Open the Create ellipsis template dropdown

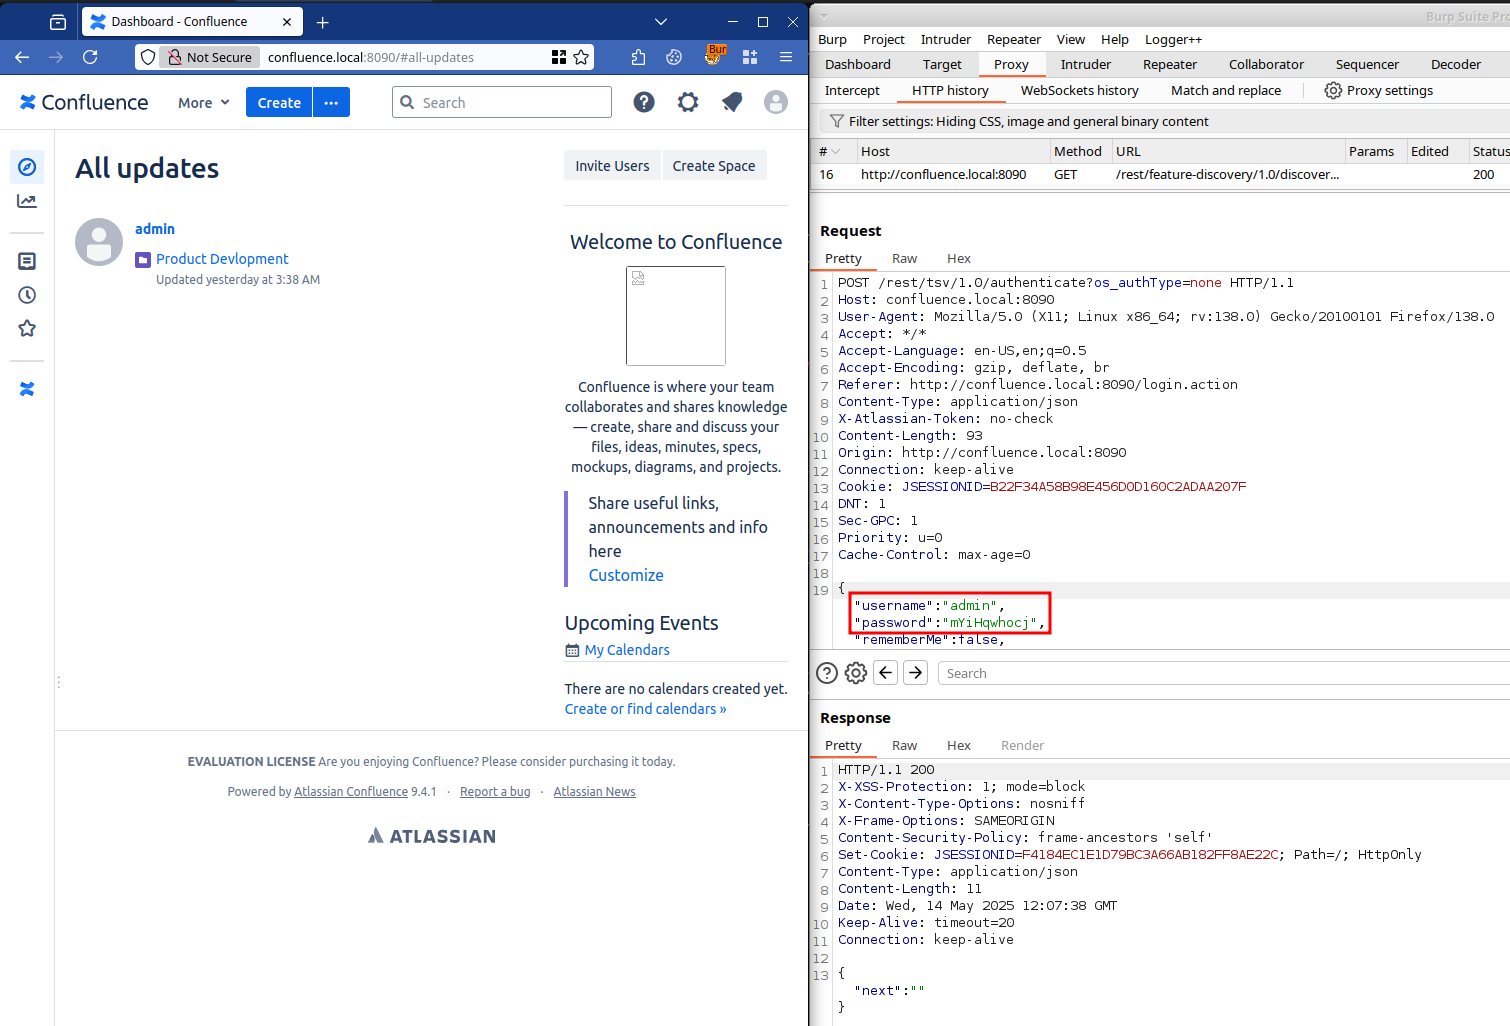331,102
